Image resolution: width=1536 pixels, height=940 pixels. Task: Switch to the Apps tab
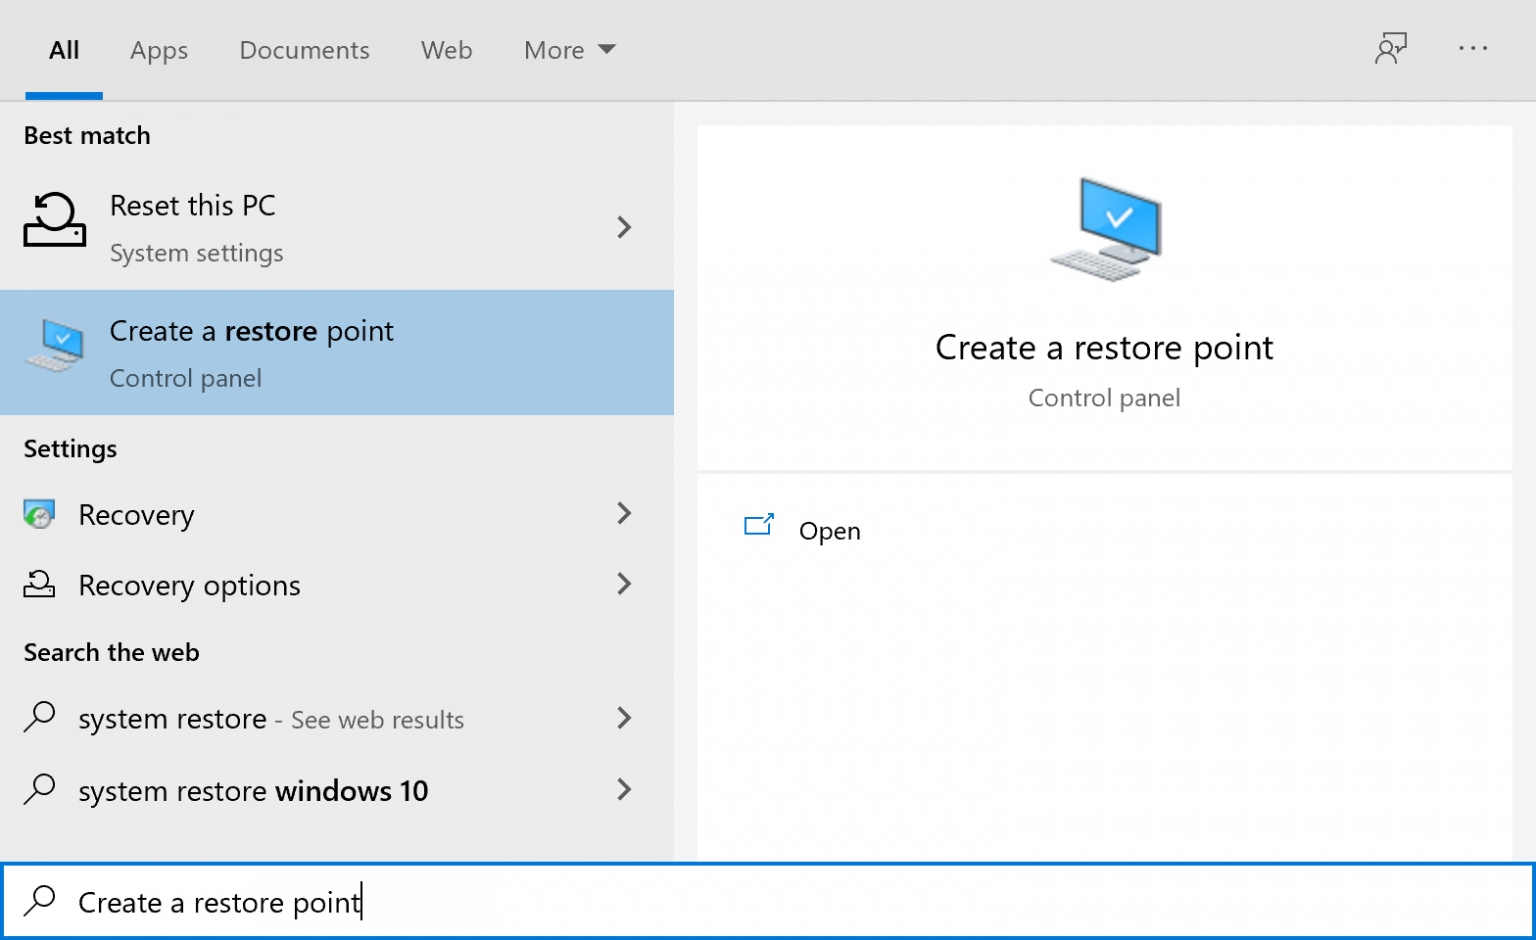click(x=158, y=49)
